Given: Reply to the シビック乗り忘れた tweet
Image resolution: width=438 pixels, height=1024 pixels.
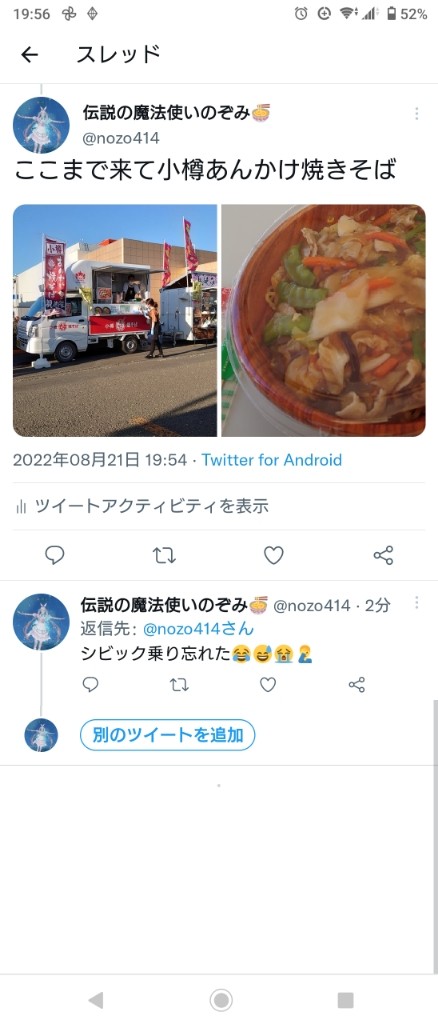Looking at the screenshot, I should click(x=91, y=684).
